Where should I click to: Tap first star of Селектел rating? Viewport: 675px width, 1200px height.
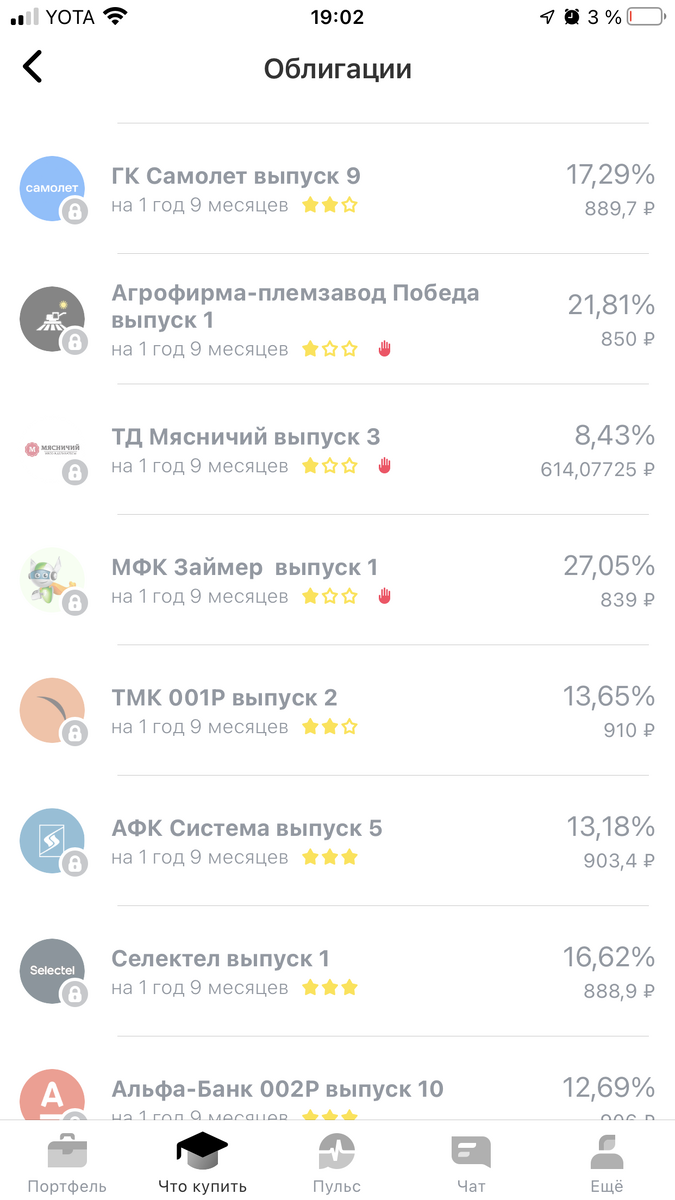pos(309,988)
